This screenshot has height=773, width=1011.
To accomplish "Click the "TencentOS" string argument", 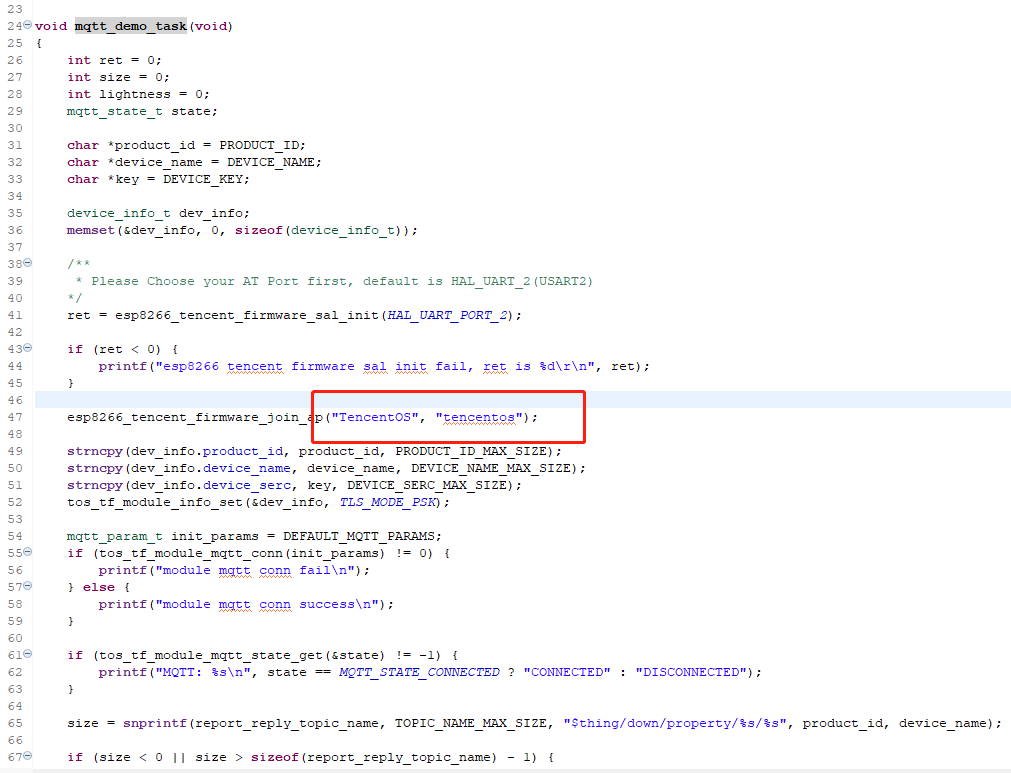I will point(375,417).
